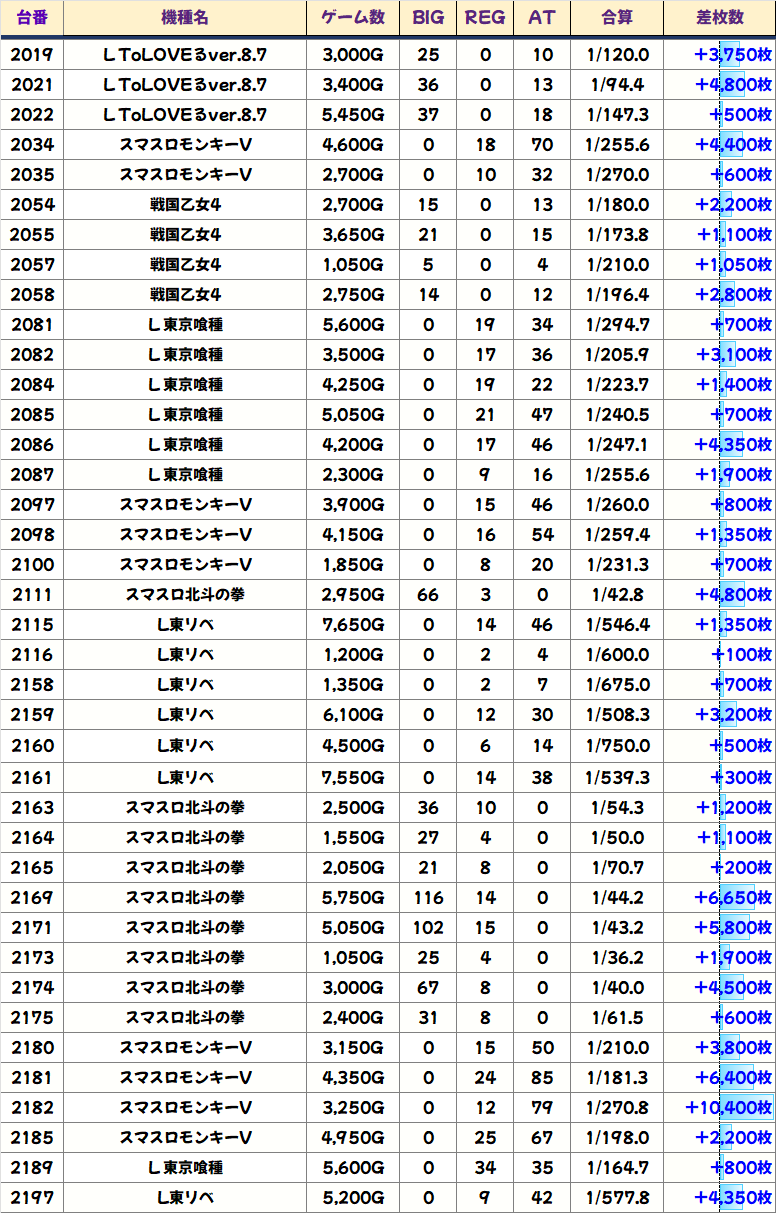
Task: Click the AT column header
Action: (542, 18)
